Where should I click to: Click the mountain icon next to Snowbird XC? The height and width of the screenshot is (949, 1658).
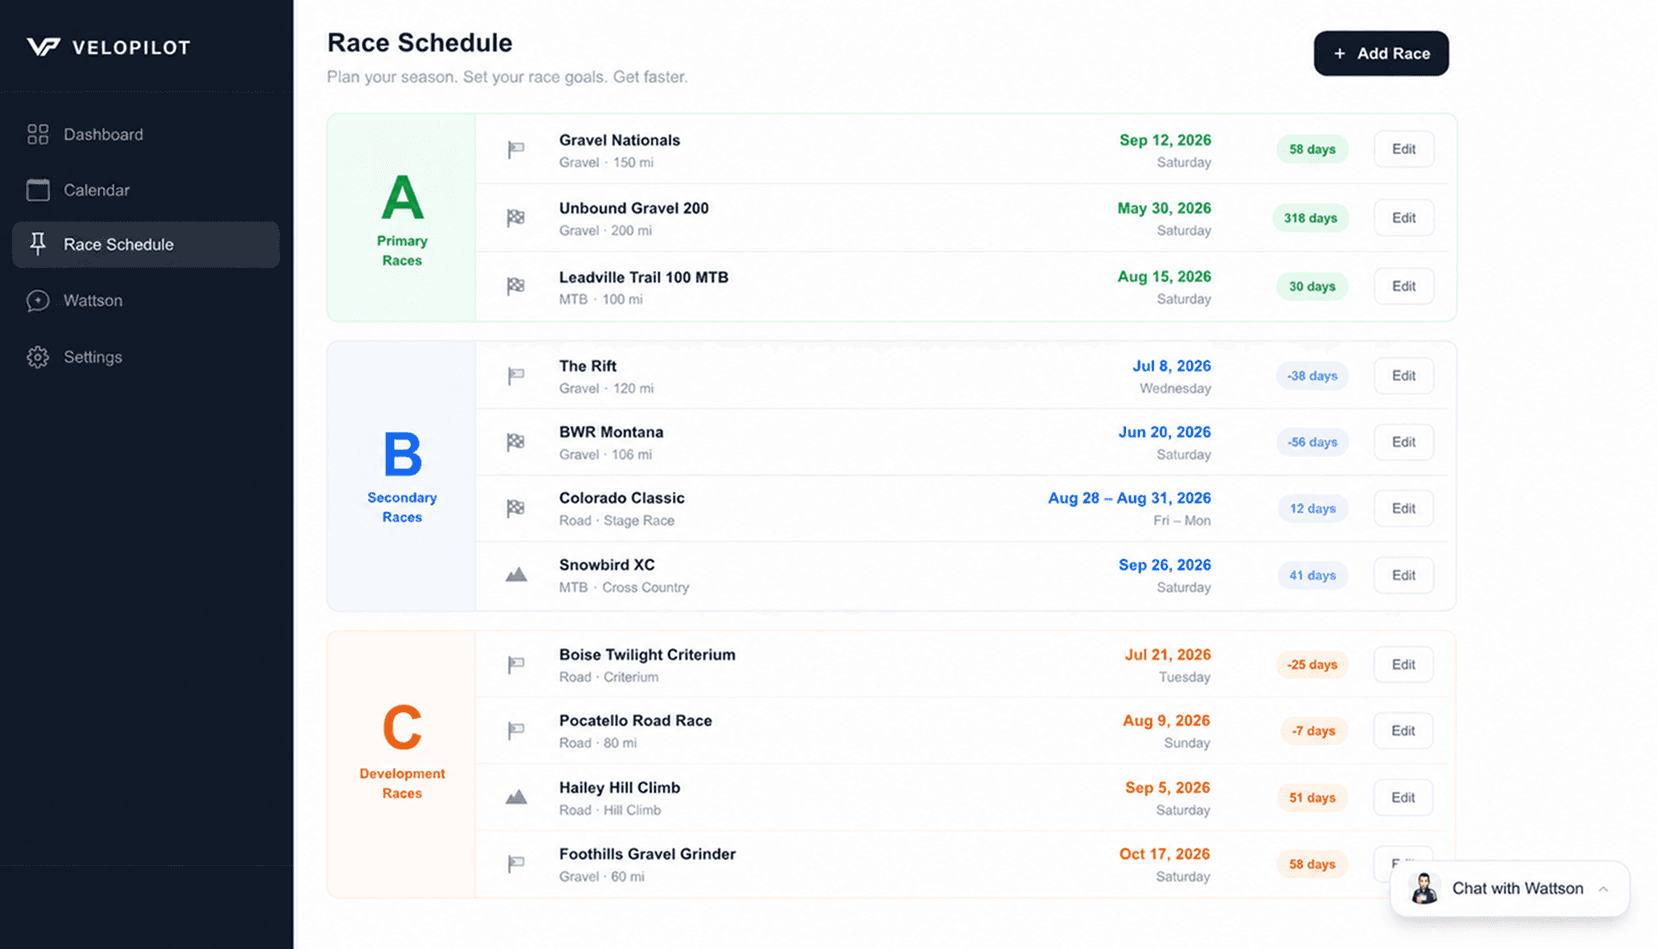coord(516,575)
